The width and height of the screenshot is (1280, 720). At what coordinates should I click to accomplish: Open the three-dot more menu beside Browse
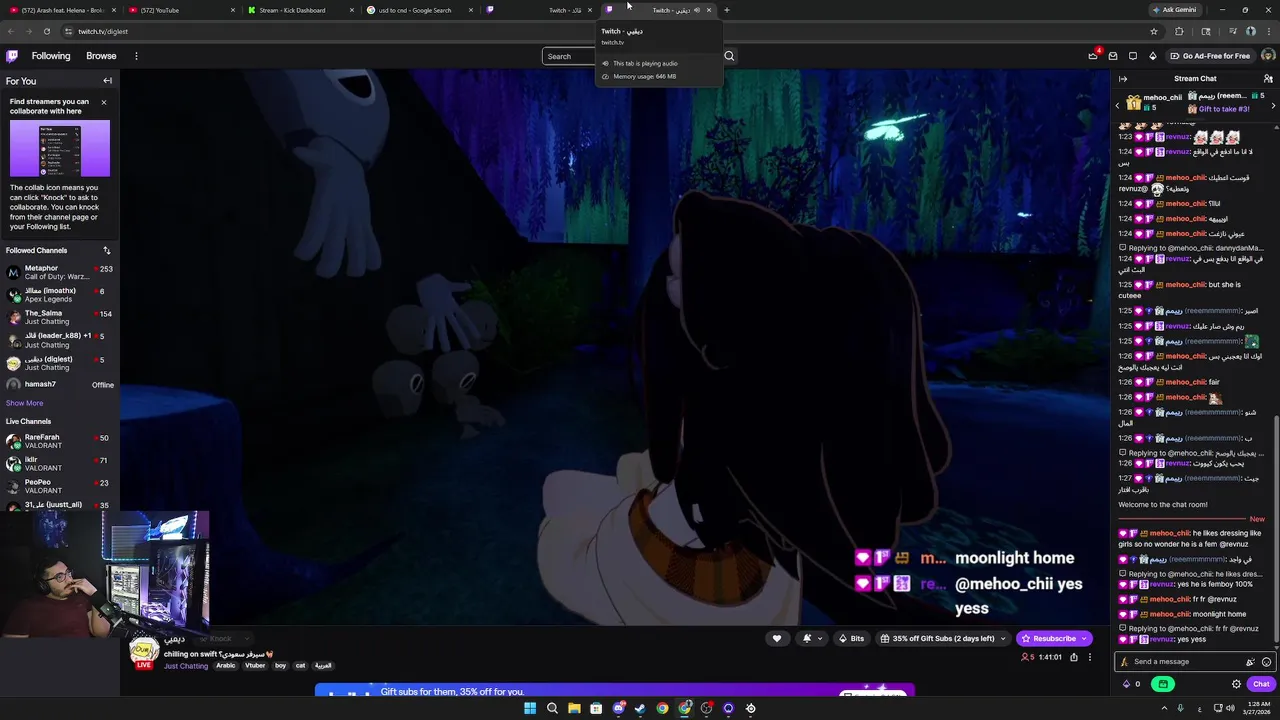point(136,56)
